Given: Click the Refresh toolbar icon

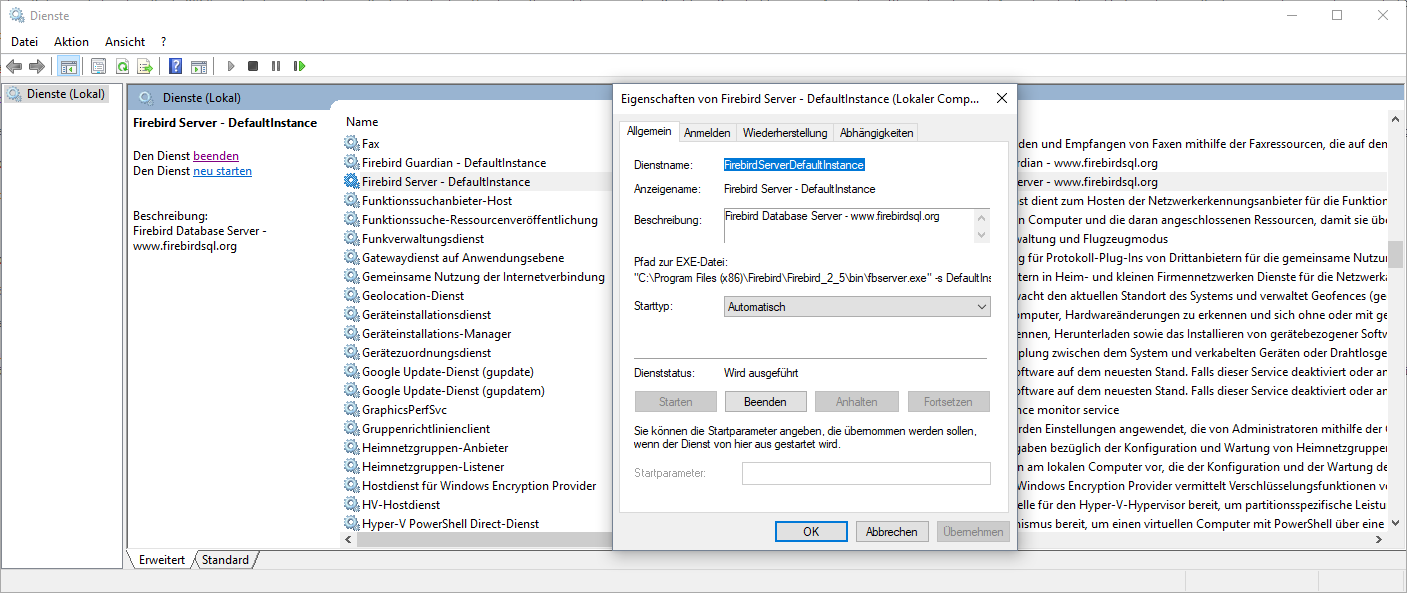Looking at the screenshot, I should (122, 66).
